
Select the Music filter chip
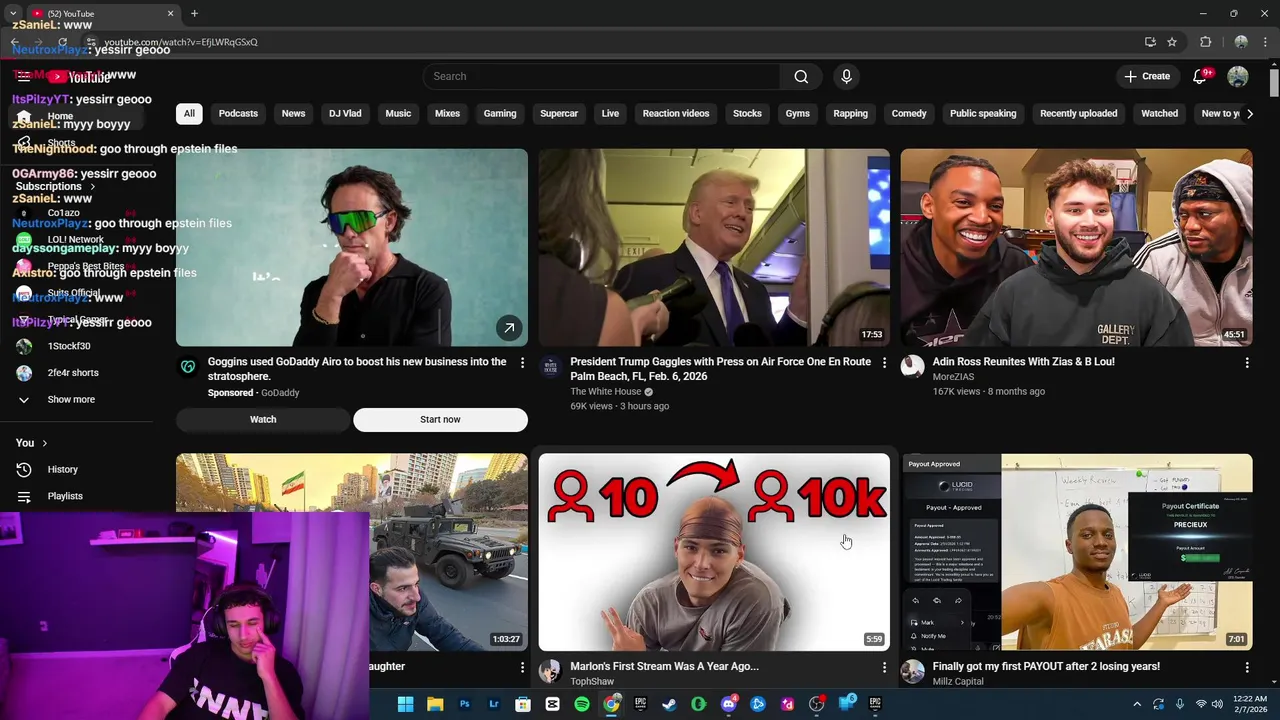[398, 113]
